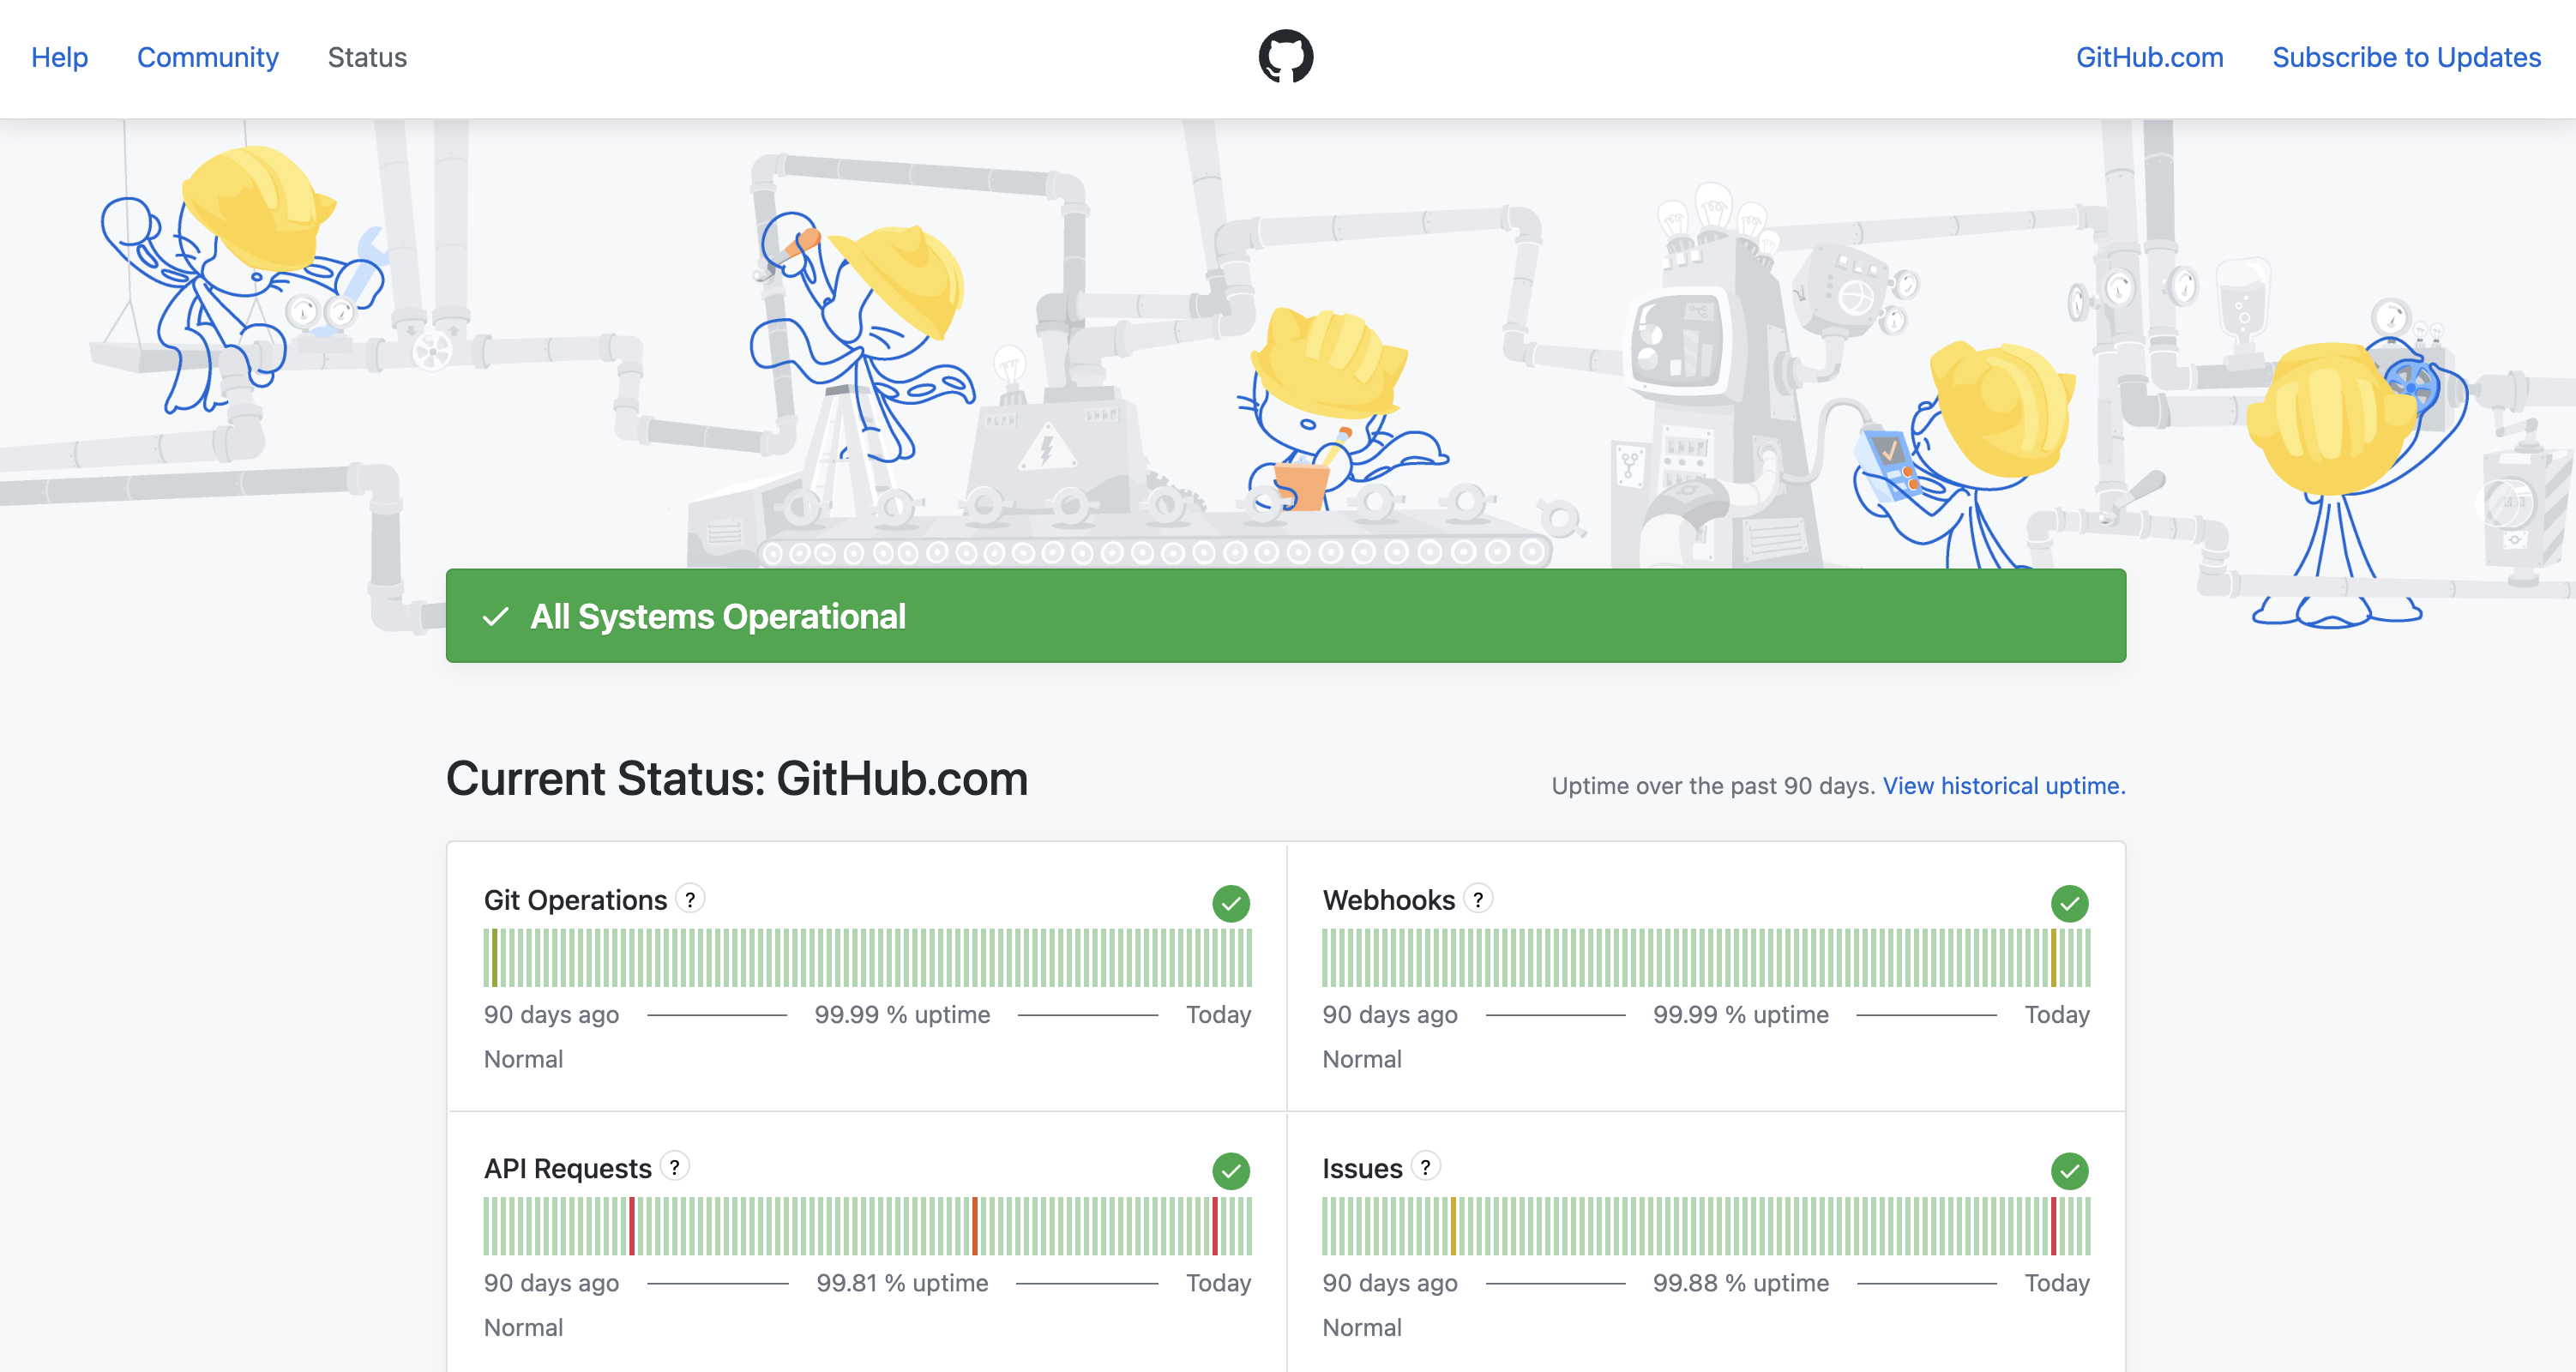Viewport: 2576px width, 1372px height.
Task: Select the red incident bar in Issues uptime
Action: [2053, 1226]
